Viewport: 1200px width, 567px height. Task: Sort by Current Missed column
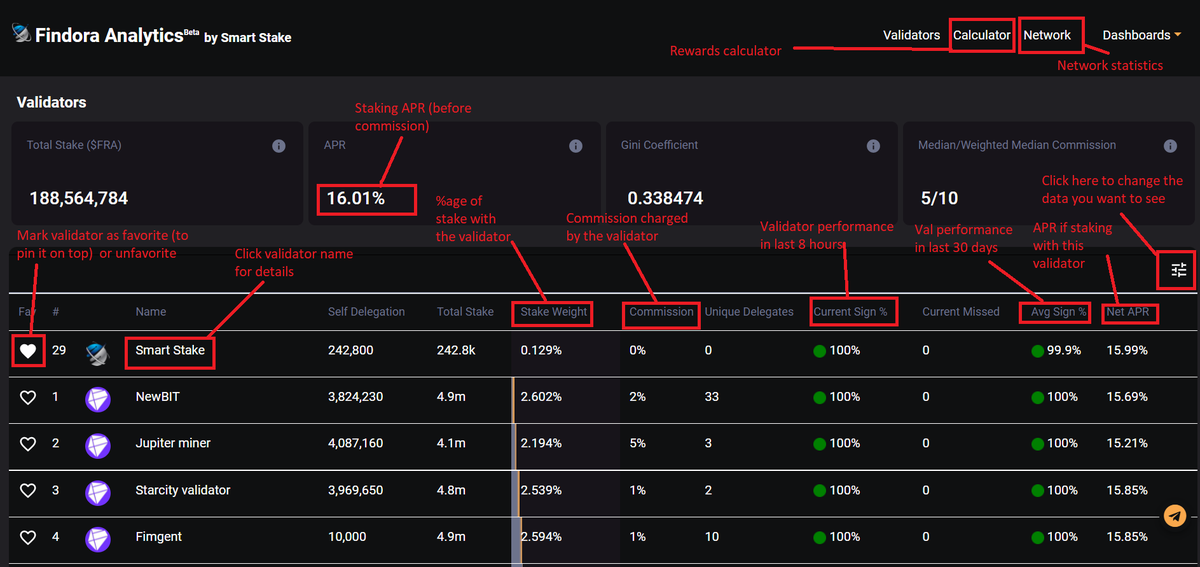click(961, 312)
